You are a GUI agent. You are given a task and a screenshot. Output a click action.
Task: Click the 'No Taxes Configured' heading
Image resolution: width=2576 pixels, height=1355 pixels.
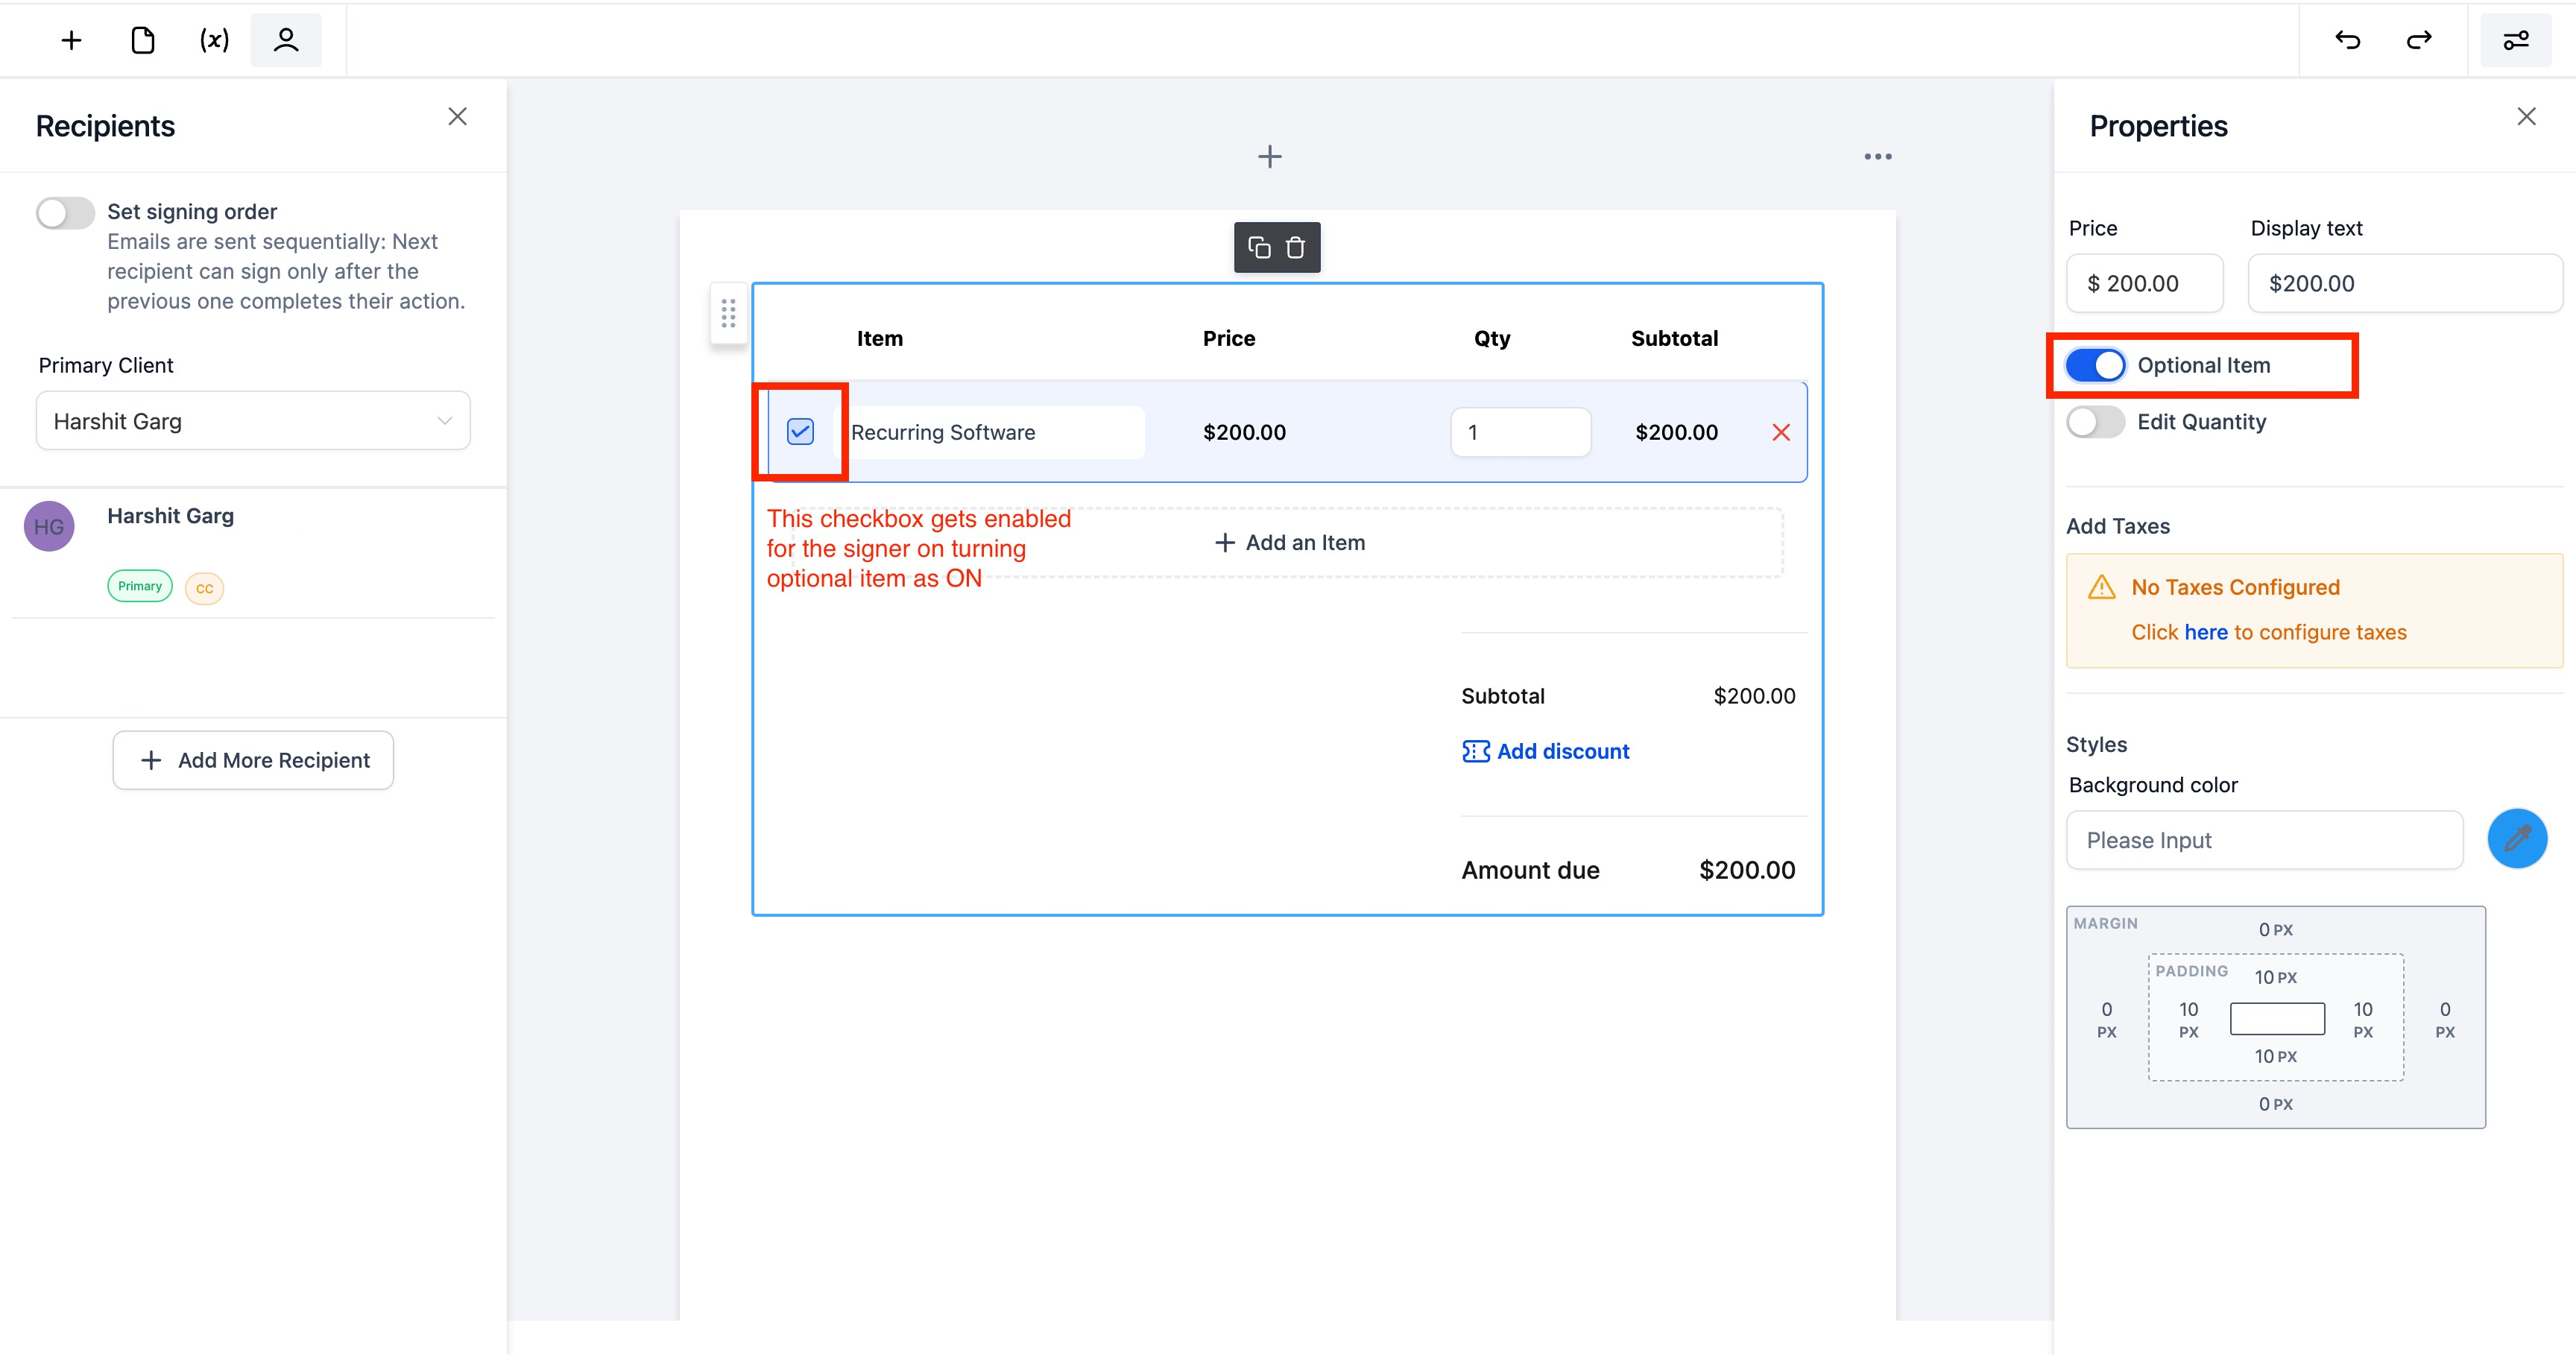(2235, 587)
